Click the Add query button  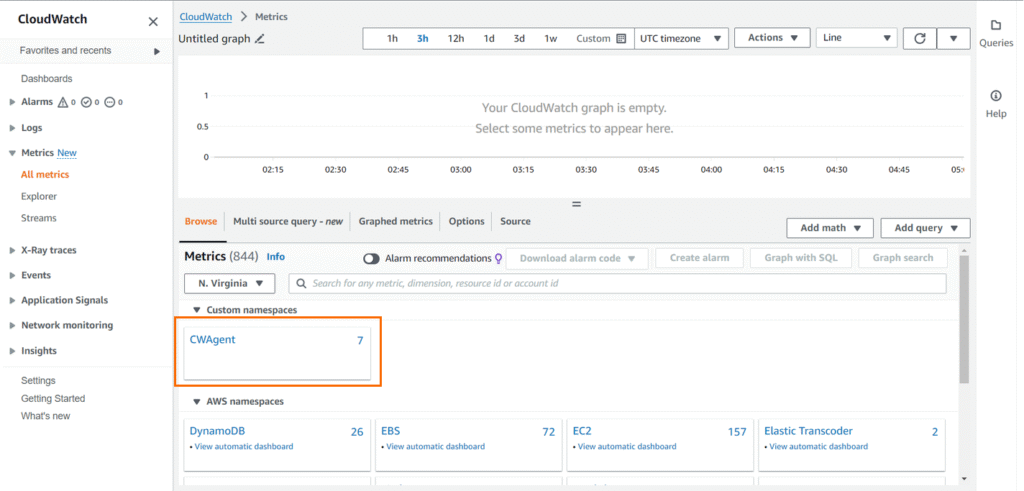point(927,228)
